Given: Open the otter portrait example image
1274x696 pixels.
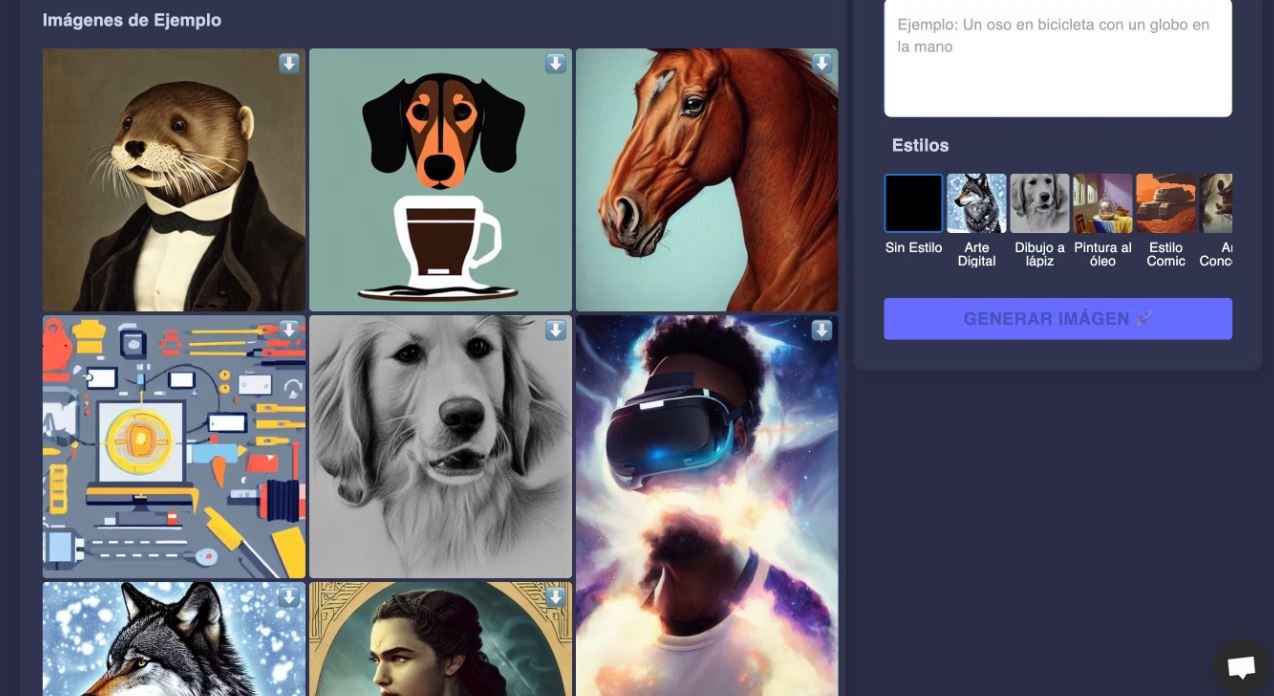Looking at the screenshot, I should [173, 180].
